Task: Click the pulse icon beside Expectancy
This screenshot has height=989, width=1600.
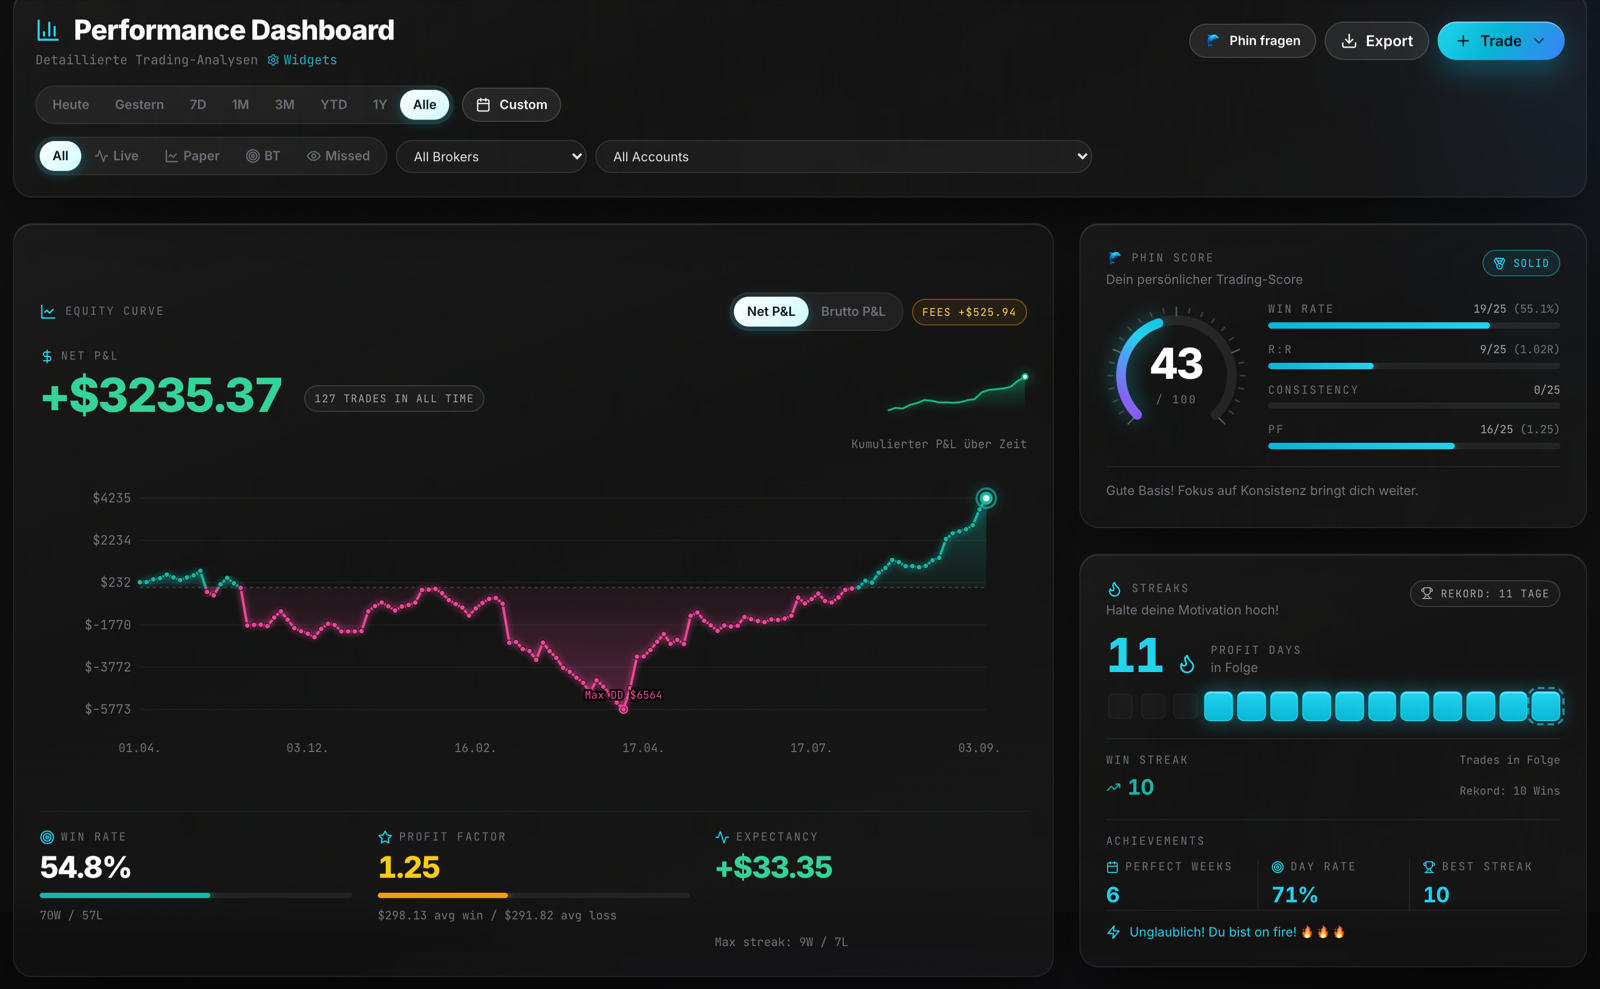Action: (x=722, y=837)
